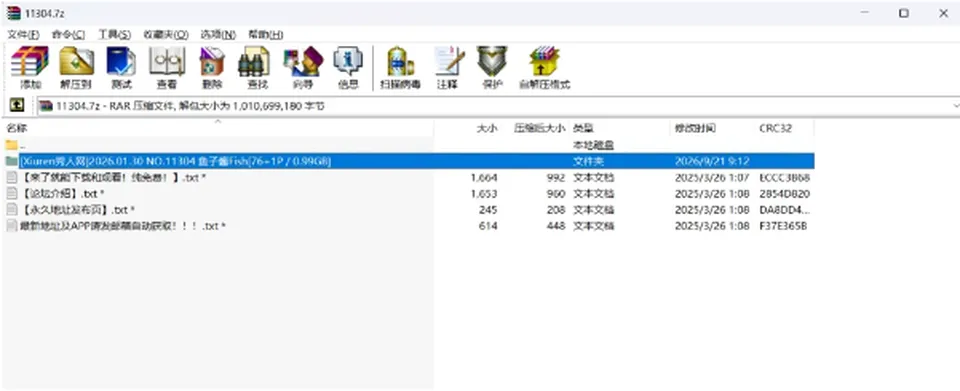Sort files by the CRC32 column header

click(x=784, y=128)
